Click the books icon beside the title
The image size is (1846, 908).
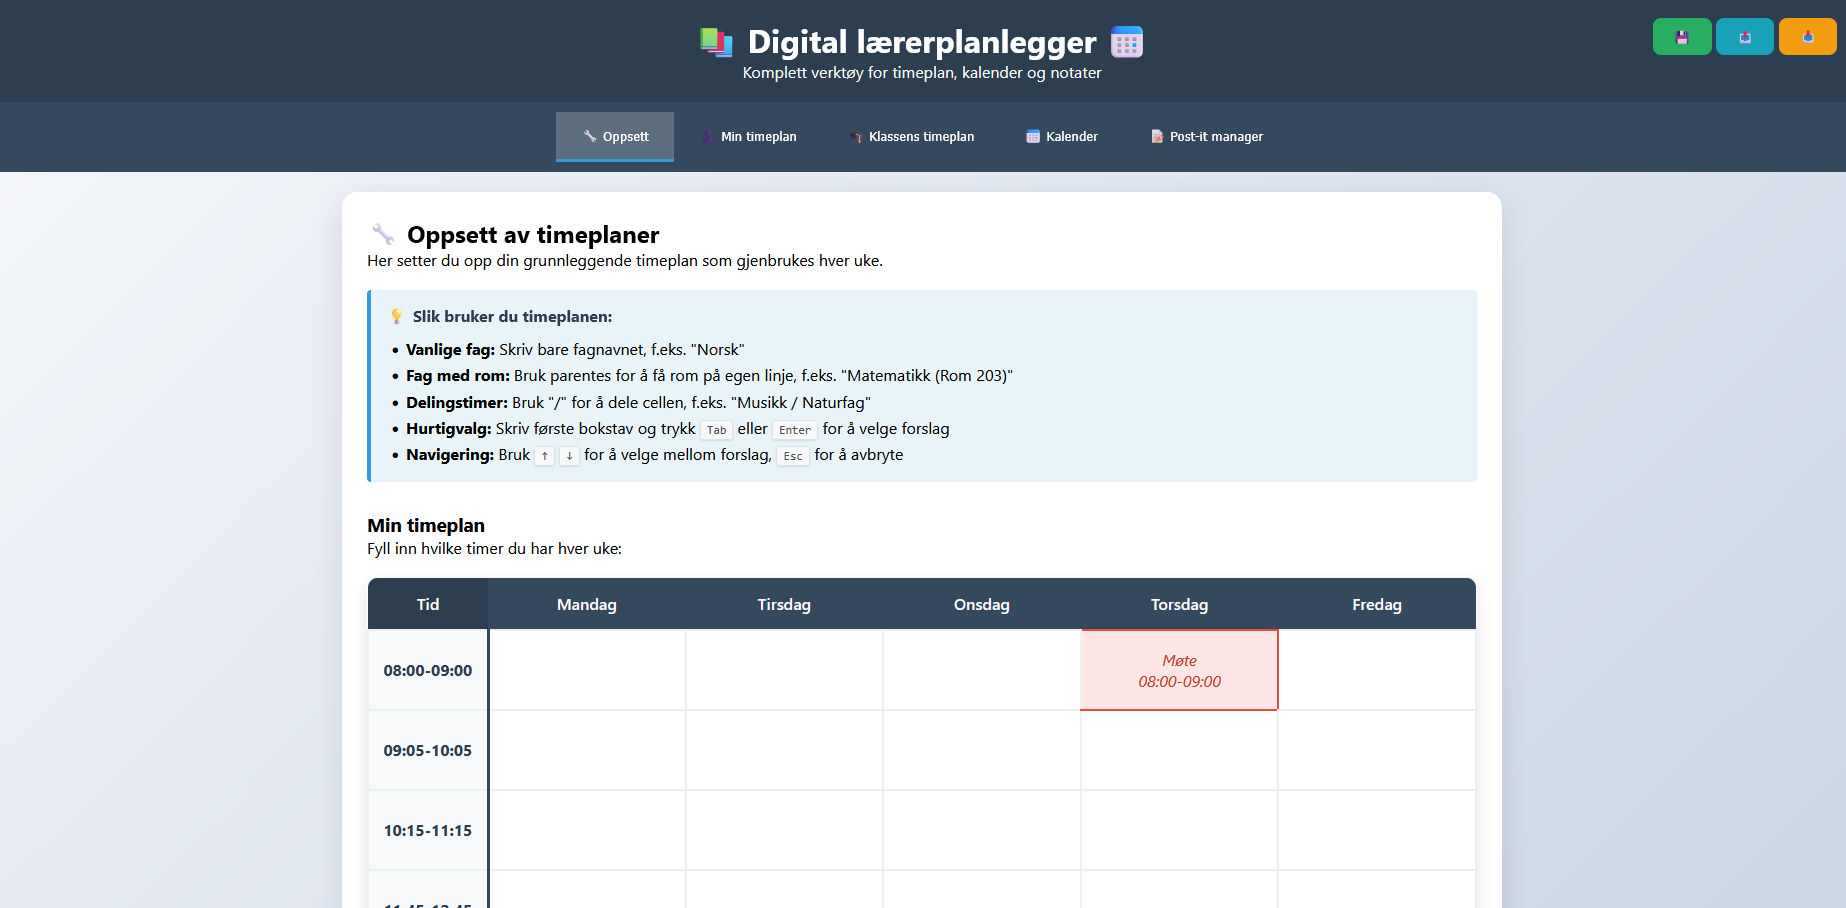pos(716,42)
